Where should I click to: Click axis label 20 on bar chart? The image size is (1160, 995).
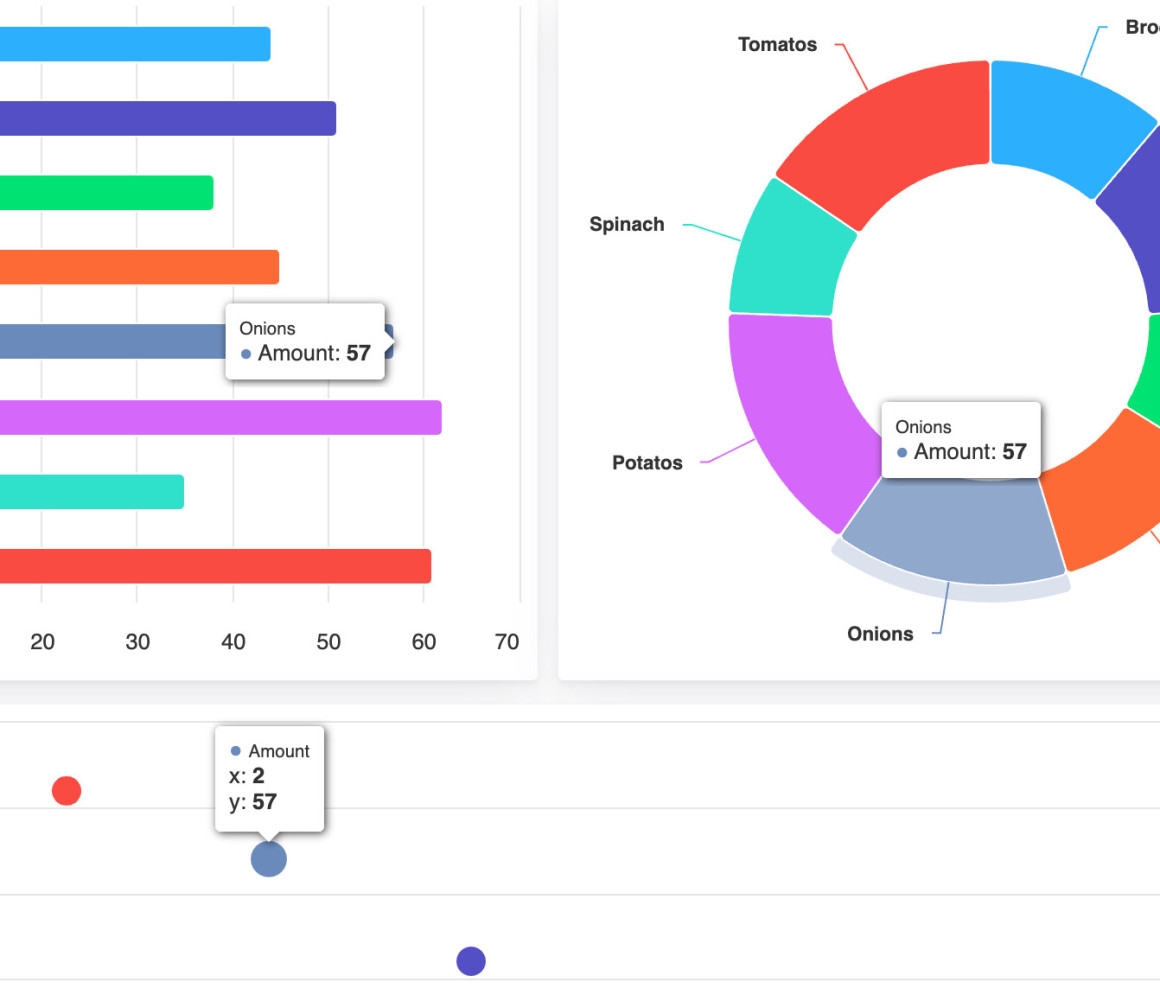[42, 641]
